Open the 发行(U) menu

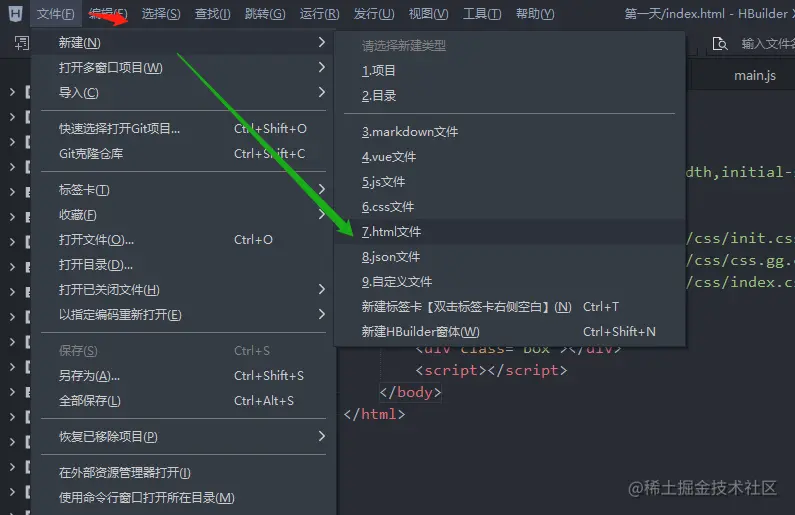coord(374,14)
